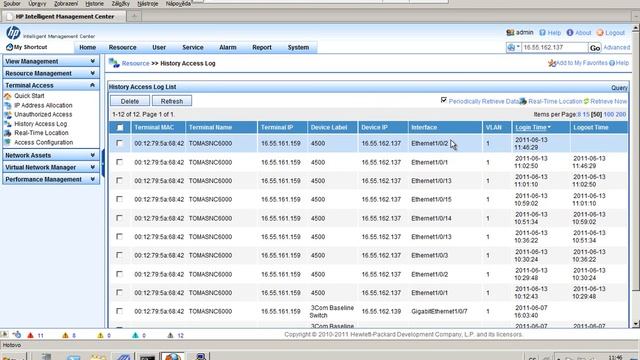Click the Real-Time Location sidebar icon

point(8,133)
